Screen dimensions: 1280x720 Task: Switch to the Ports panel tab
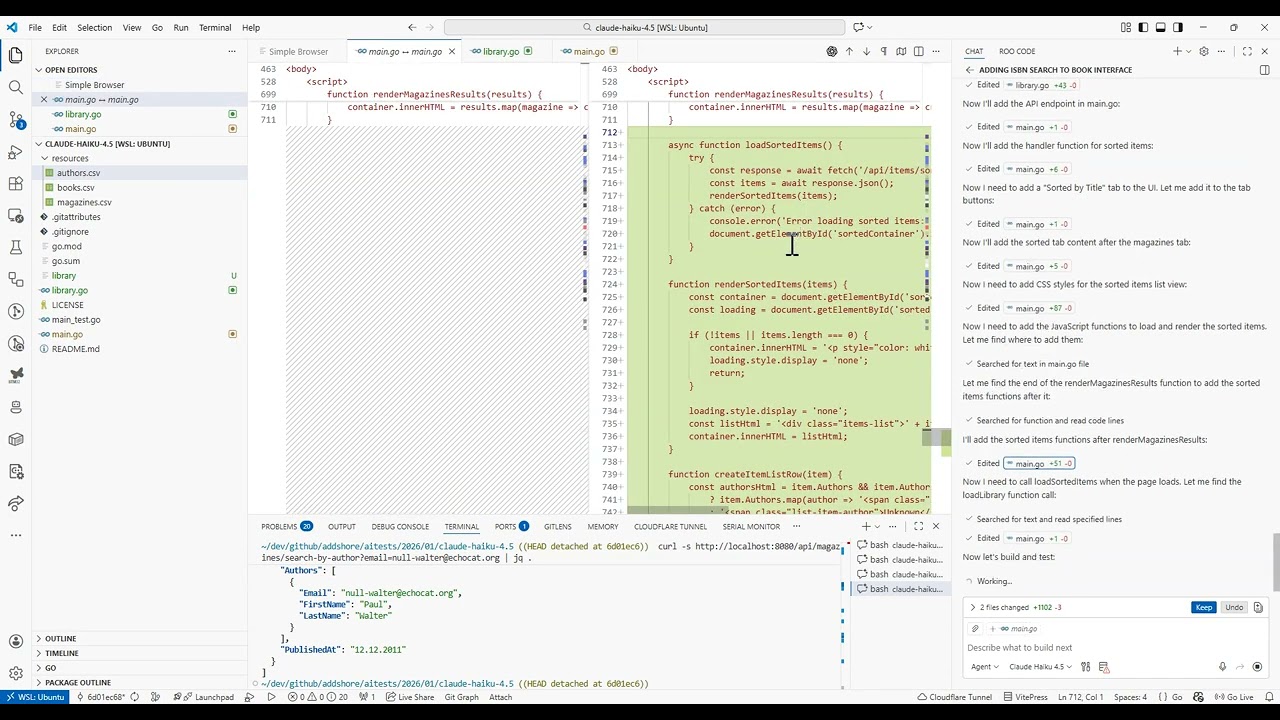point(511,526)
